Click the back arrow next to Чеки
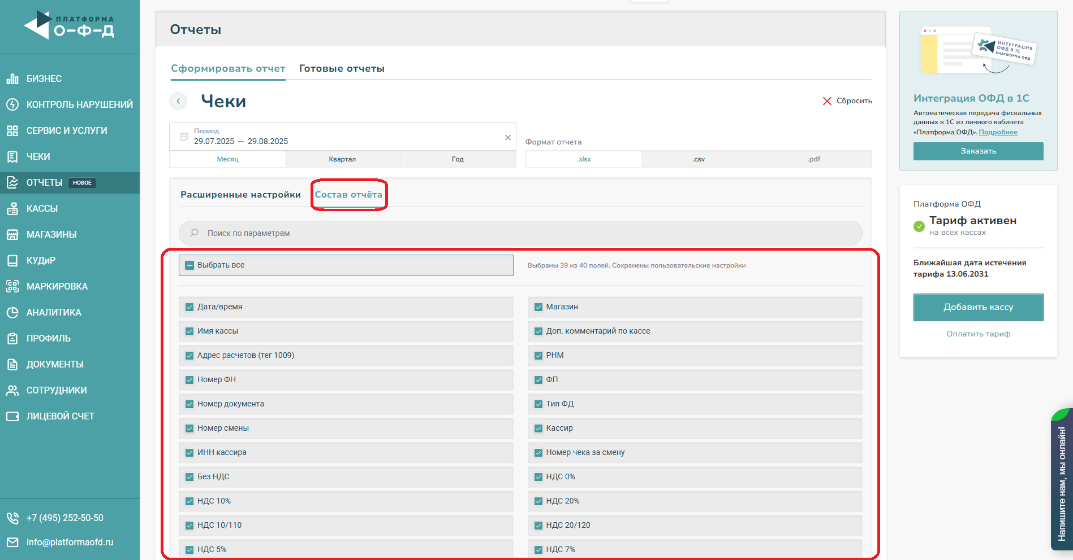 (179, 101)
